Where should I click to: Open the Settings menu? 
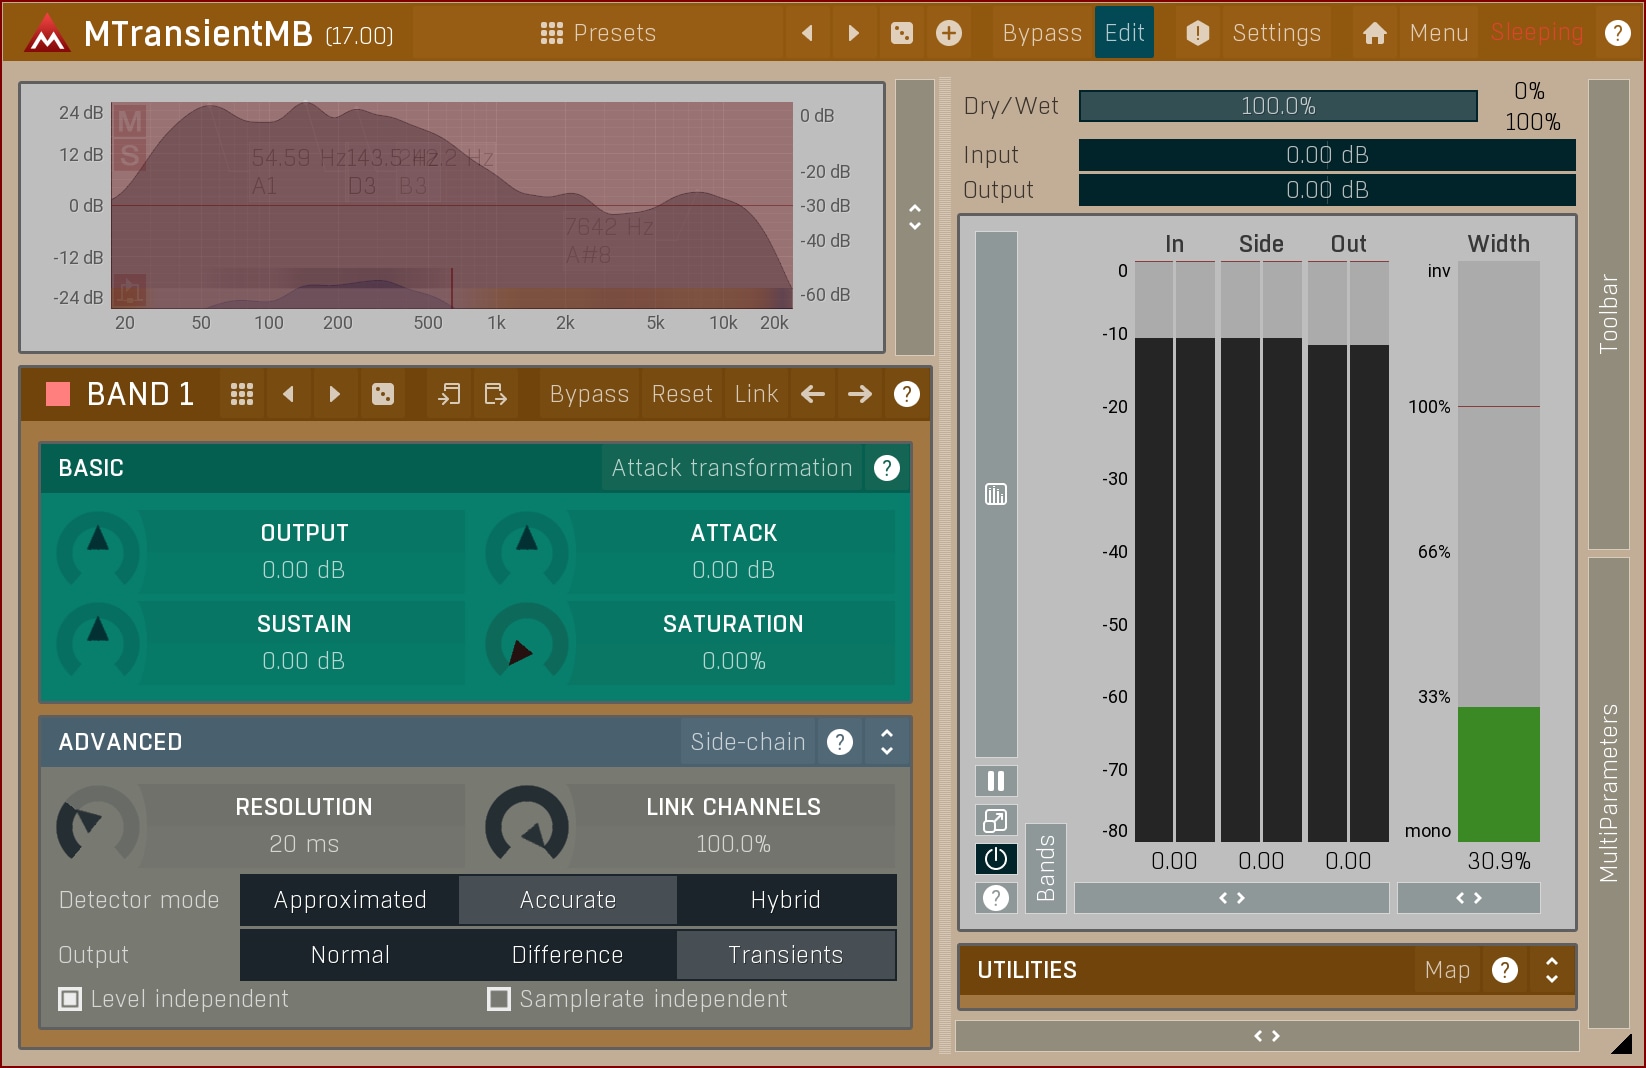click(1275, 33)
